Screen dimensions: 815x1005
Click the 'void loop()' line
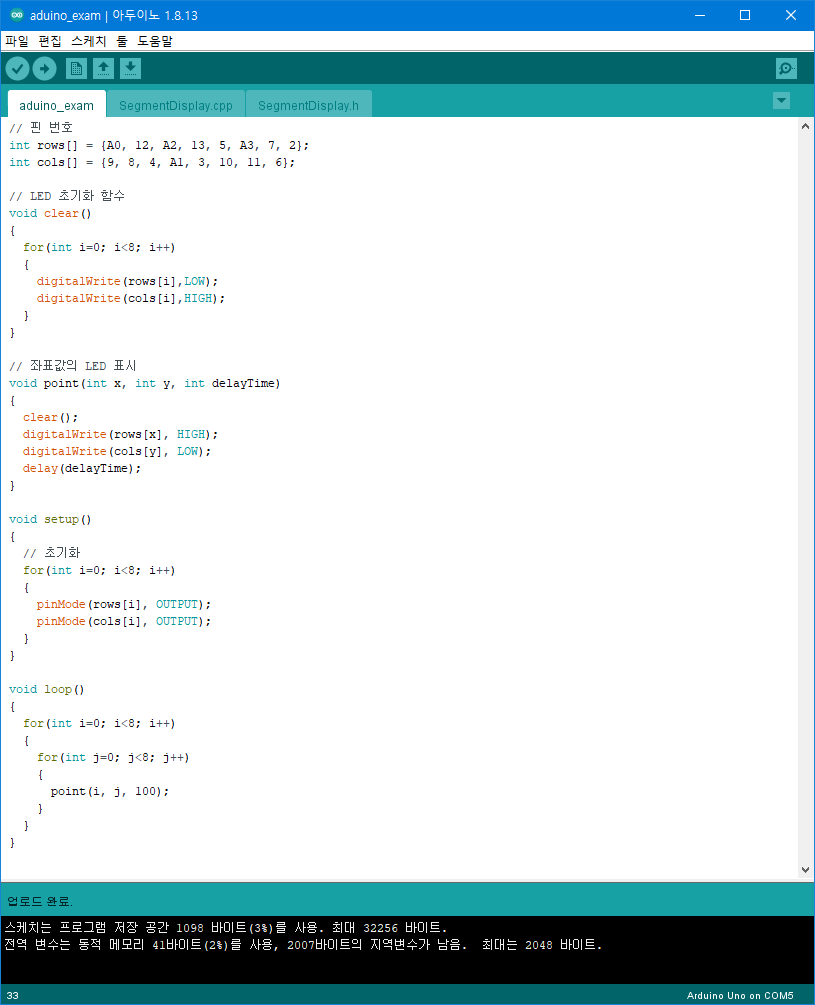coord(47,689)
